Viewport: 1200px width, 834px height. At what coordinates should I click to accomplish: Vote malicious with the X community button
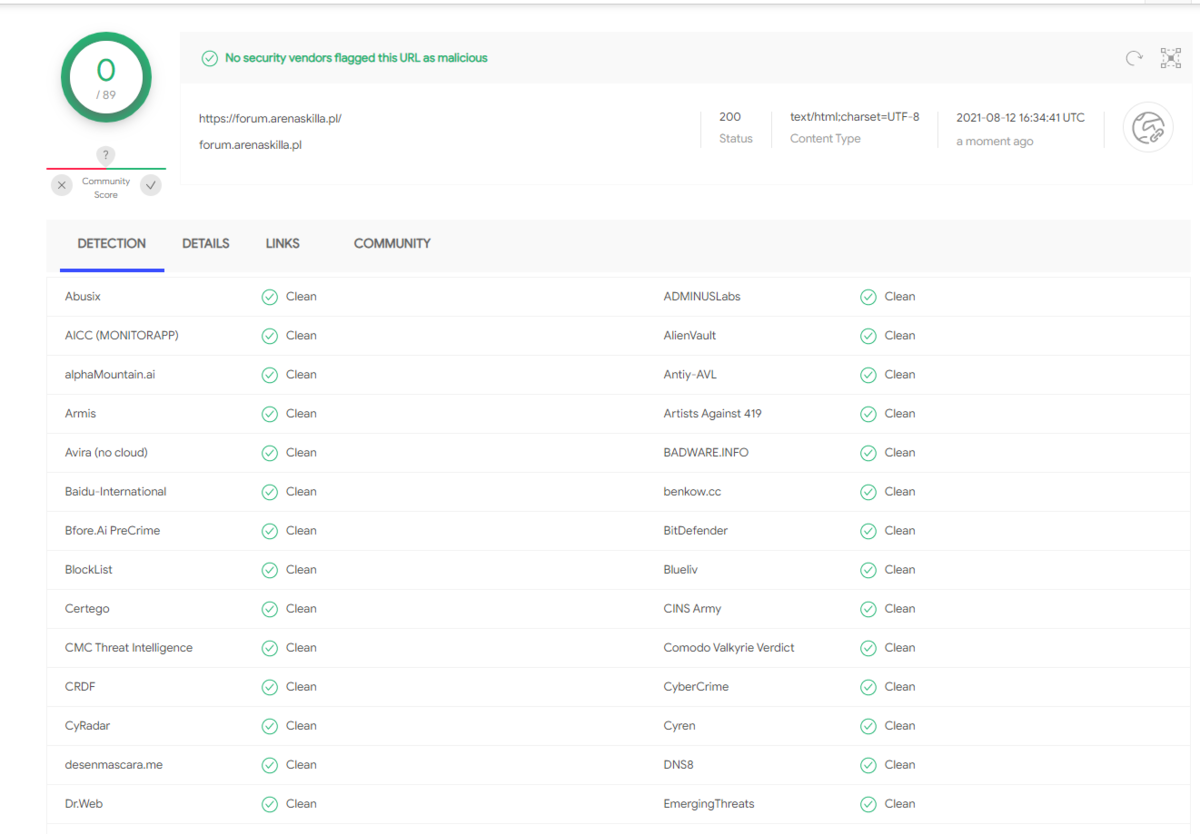click(x=62, y=185)
